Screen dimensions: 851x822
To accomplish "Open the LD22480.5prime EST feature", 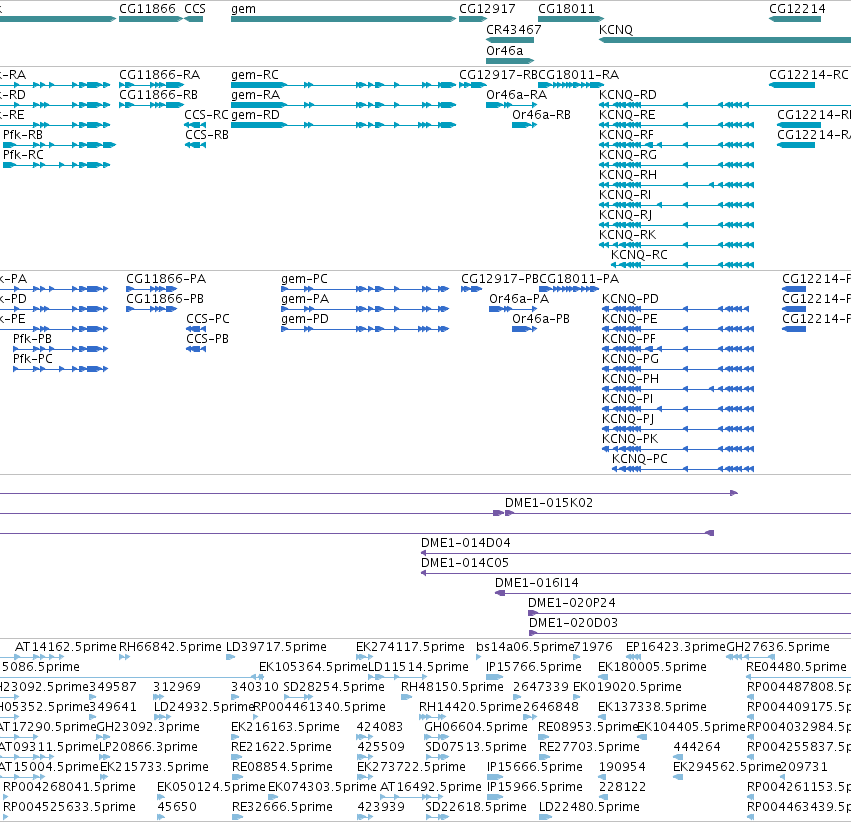I will tap(544, 817).
